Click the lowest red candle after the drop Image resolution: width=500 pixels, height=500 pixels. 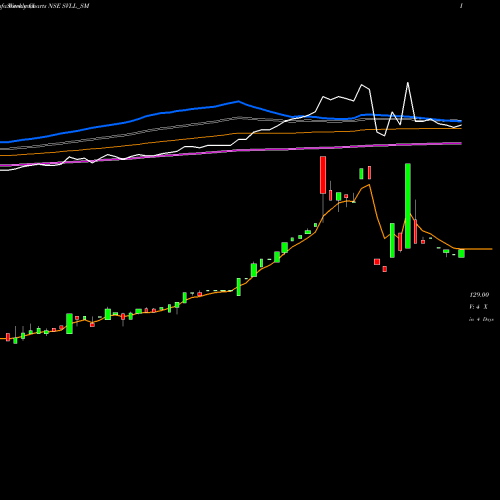[x=385, y=269]
